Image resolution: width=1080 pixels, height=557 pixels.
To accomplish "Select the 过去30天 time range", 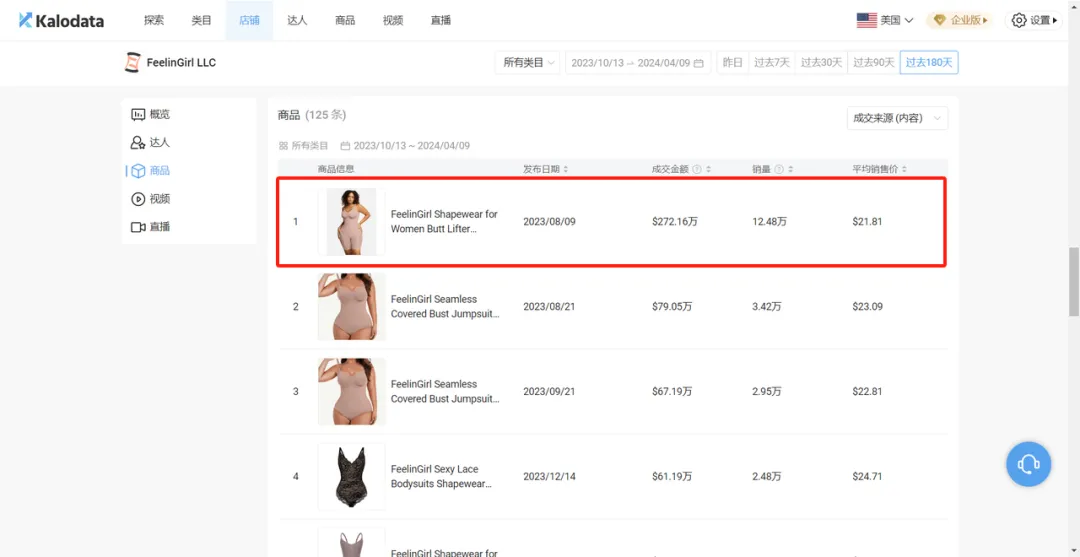I will (822, 63).
